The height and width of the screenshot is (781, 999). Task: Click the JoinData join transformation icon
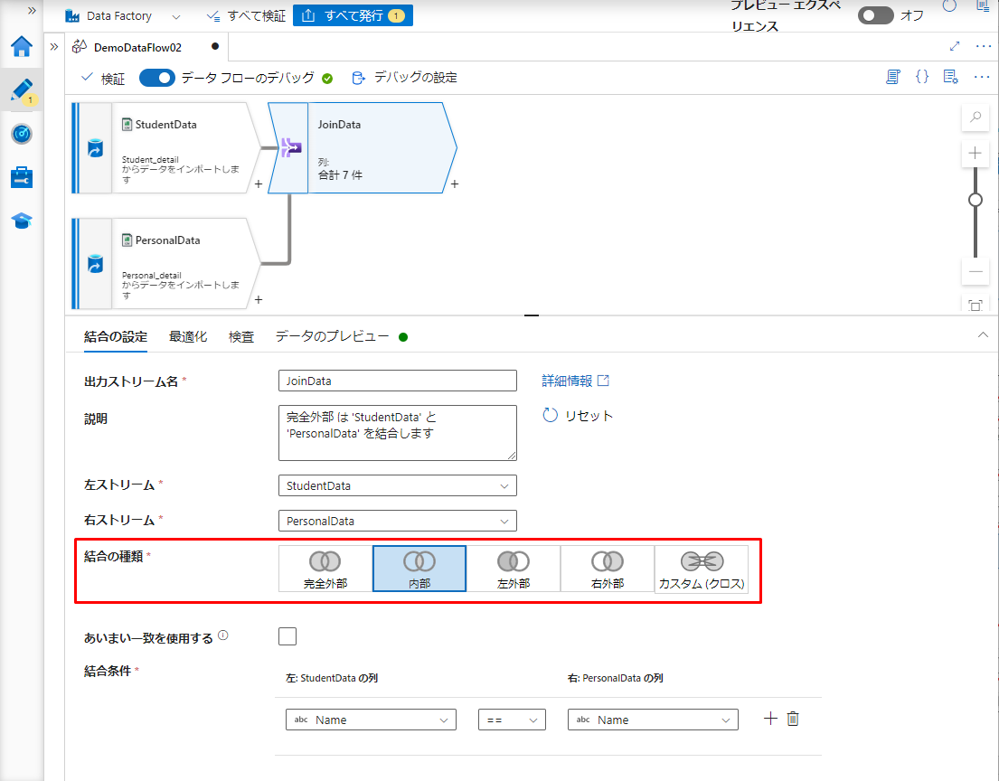pos(291,148)
